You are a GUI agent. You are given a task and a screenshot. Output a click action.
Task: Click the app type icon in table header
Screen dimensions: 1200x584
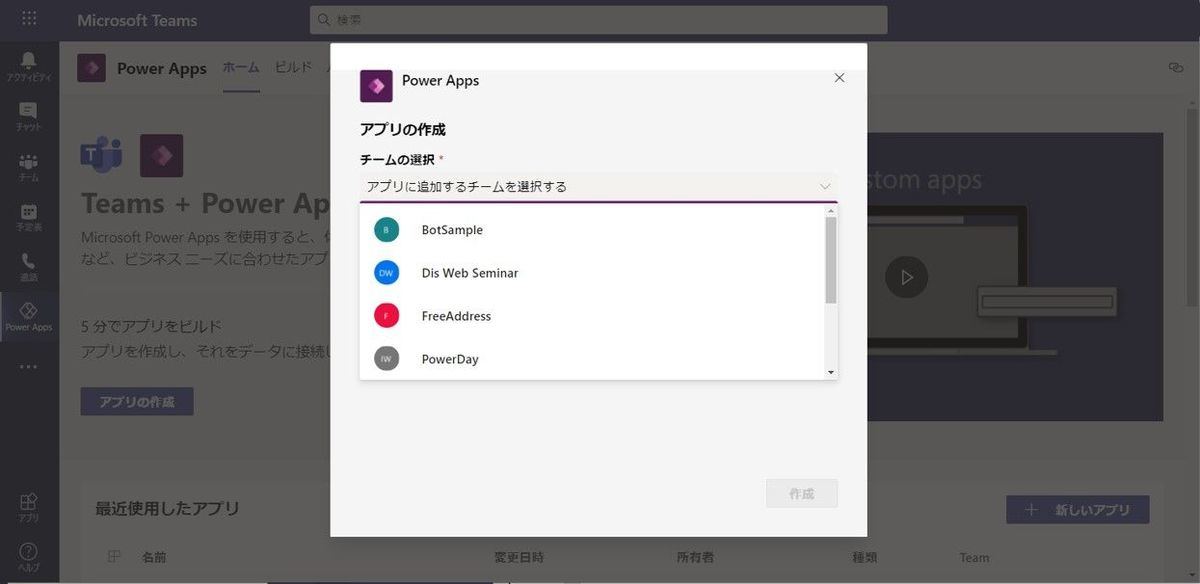click(x=113, y=557)
